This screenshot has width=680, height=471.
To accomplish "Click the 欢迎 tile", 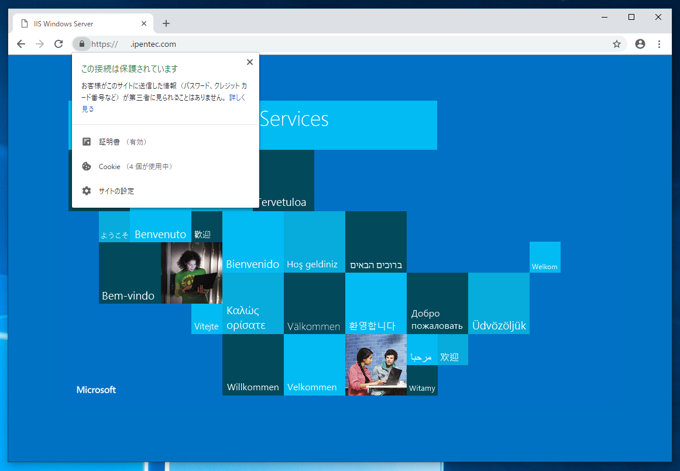I will pyautogui.click(x=453, y=350).
